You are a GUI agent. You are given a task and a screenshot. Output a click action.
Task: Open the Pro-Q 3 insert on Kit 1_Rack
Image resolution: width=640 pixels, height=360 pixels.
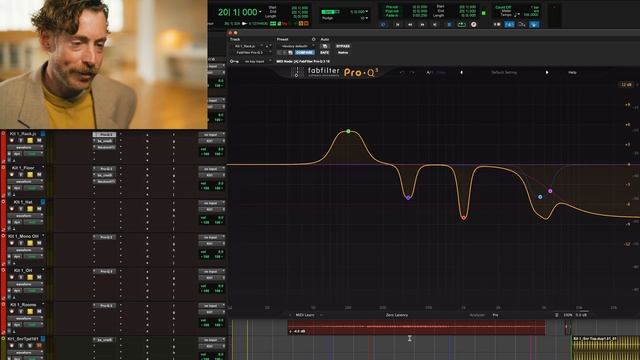click(x=104, y=134)
